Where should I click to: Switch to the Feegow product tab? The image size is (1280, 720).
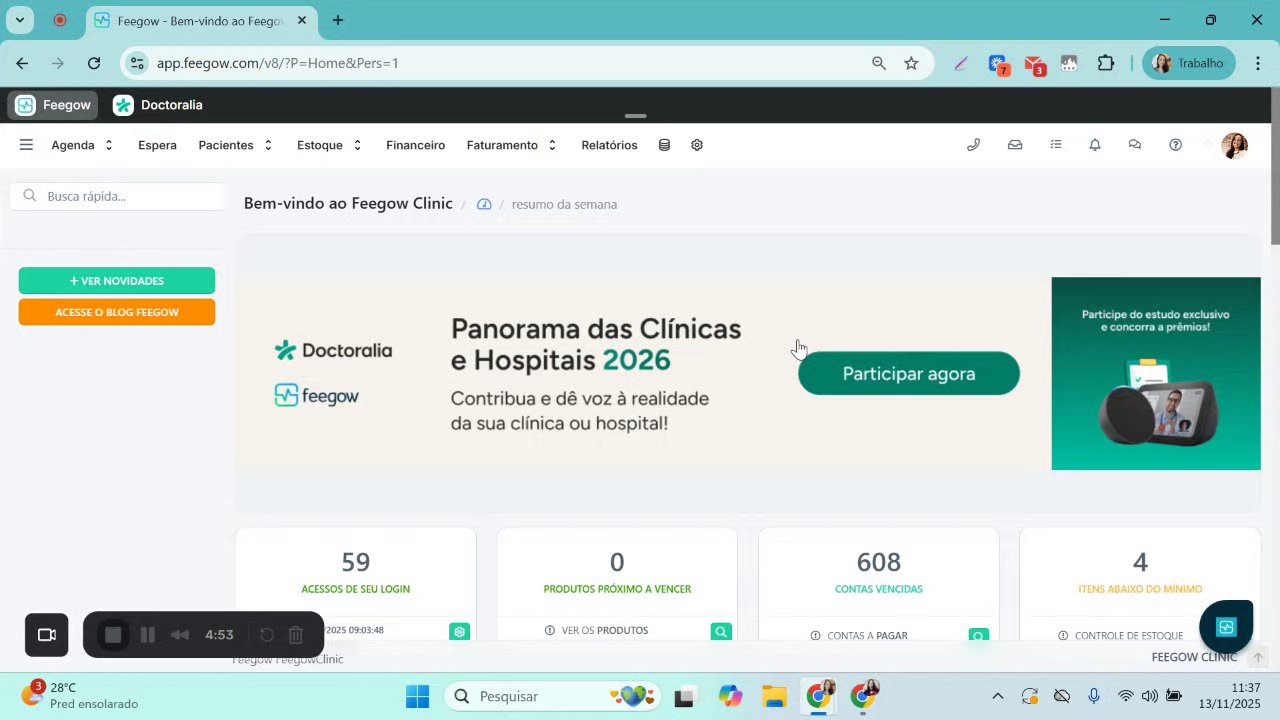click(53, 105)
